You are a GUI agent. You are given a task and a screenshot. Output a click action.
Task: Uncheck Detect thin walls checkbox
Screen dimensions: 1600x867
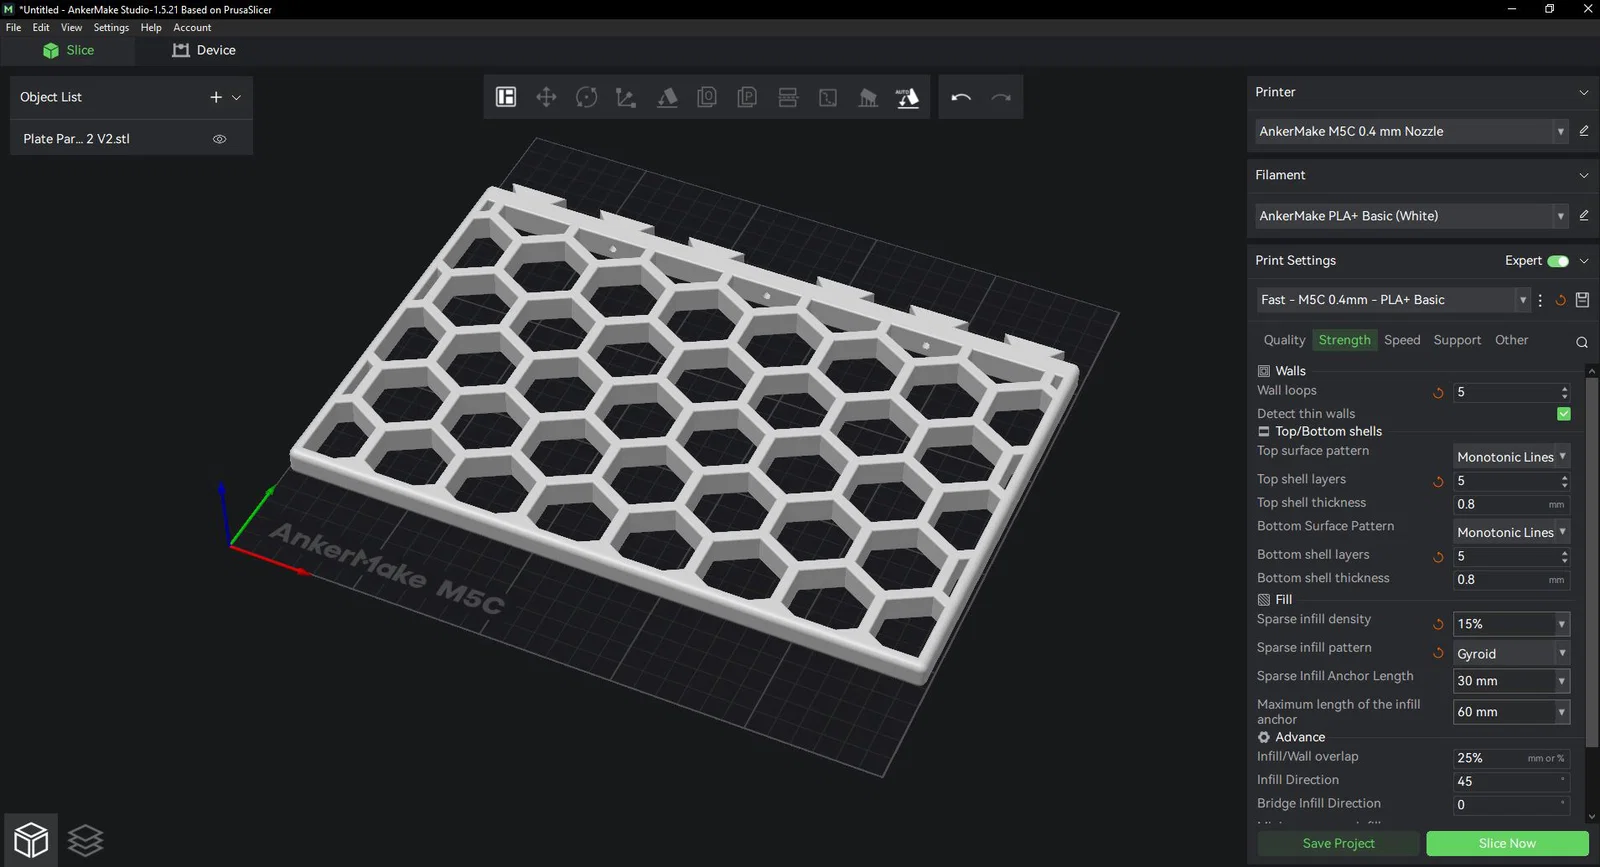point(1564,414)
